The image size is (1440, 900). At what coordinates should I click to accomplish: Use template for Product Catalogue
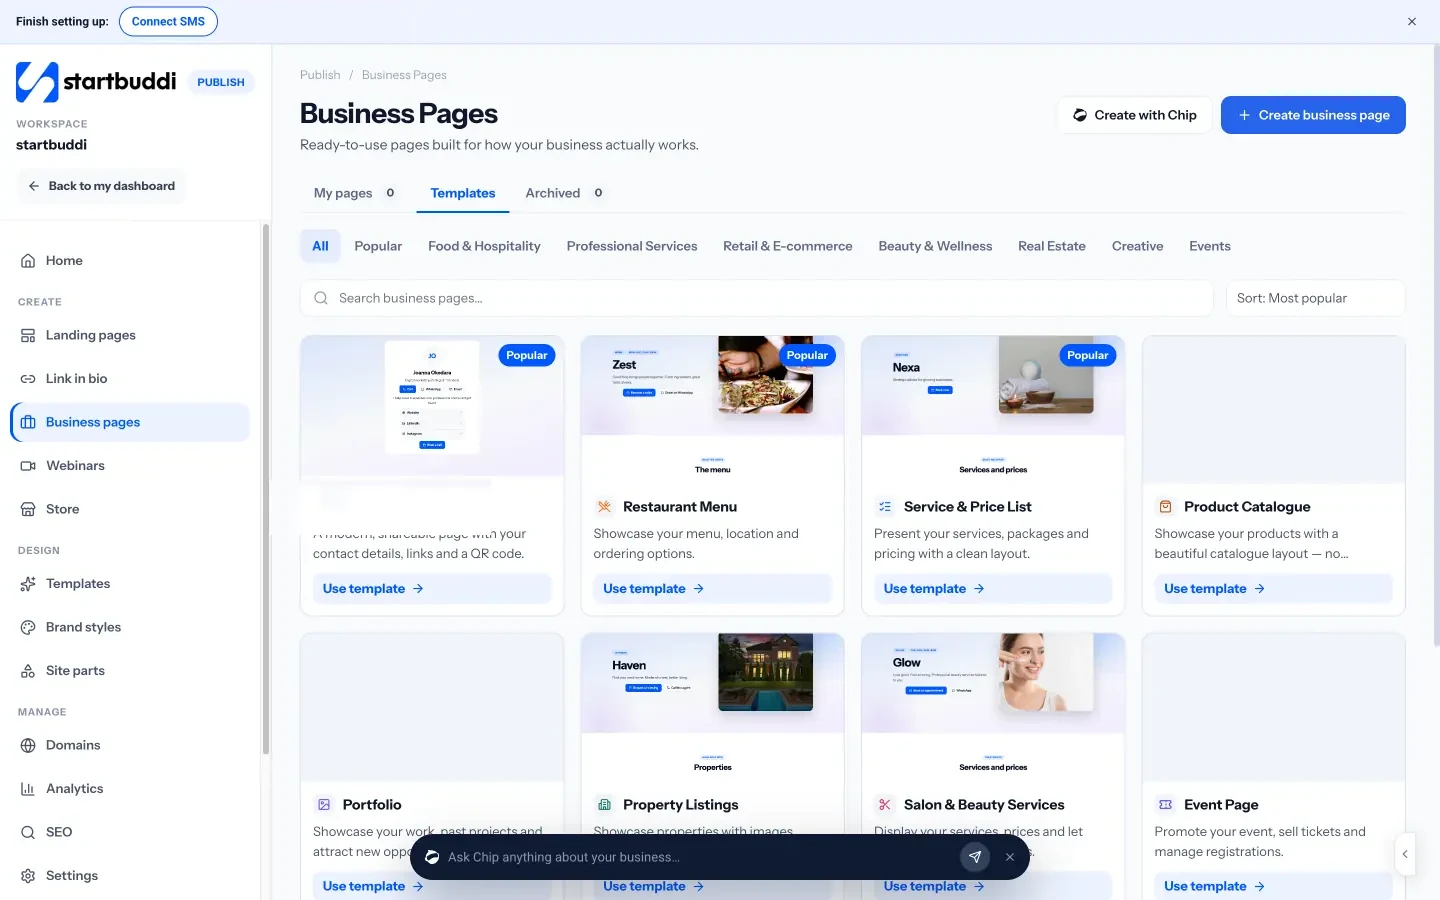click(x=1273, y=589)
